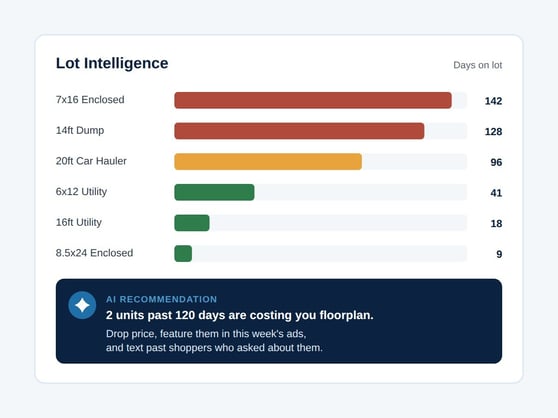Click the value 128

[493, 132]
